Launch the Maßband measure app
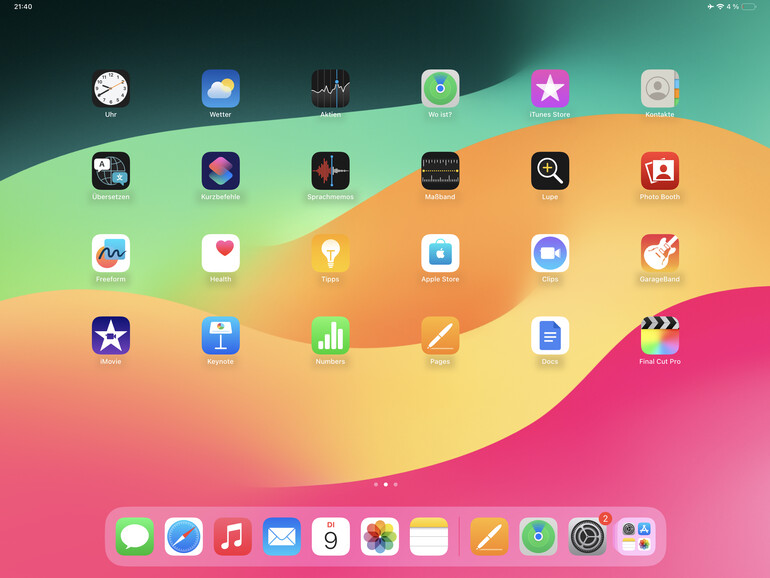 (440, 170)
